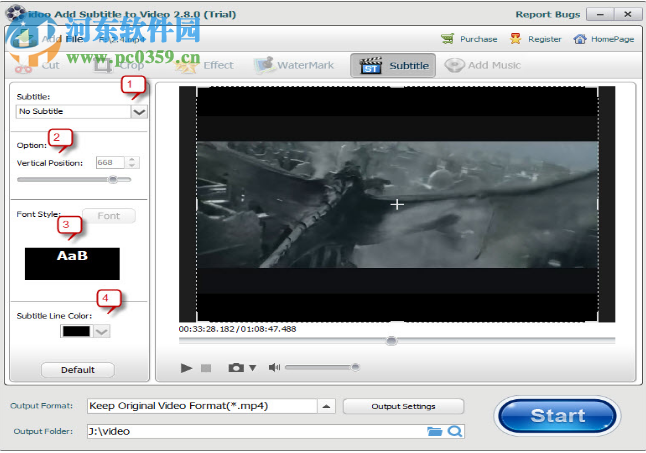This screenshot has height=453, width=646.
Task: Open the Output Format dropdown arrow
Action: tap(326, 406)
